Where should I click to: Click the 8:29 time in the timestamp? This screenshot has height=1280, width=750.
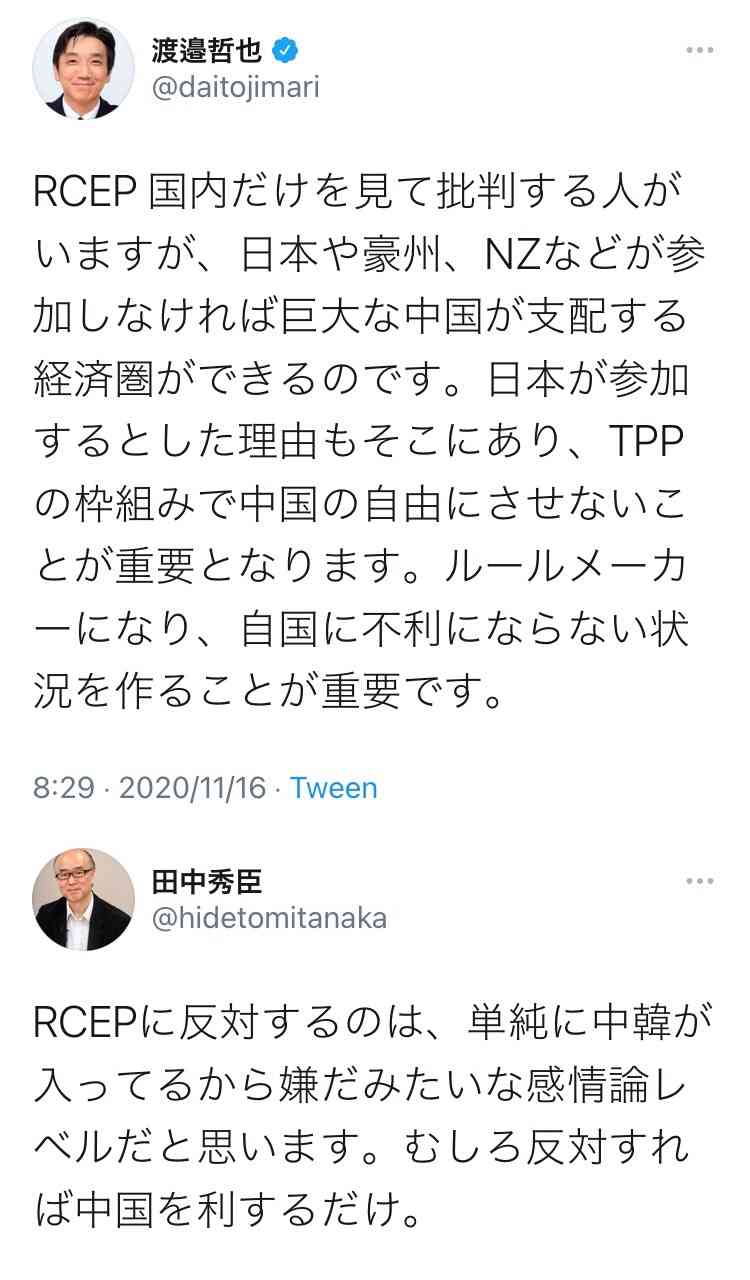pos(64,788)
